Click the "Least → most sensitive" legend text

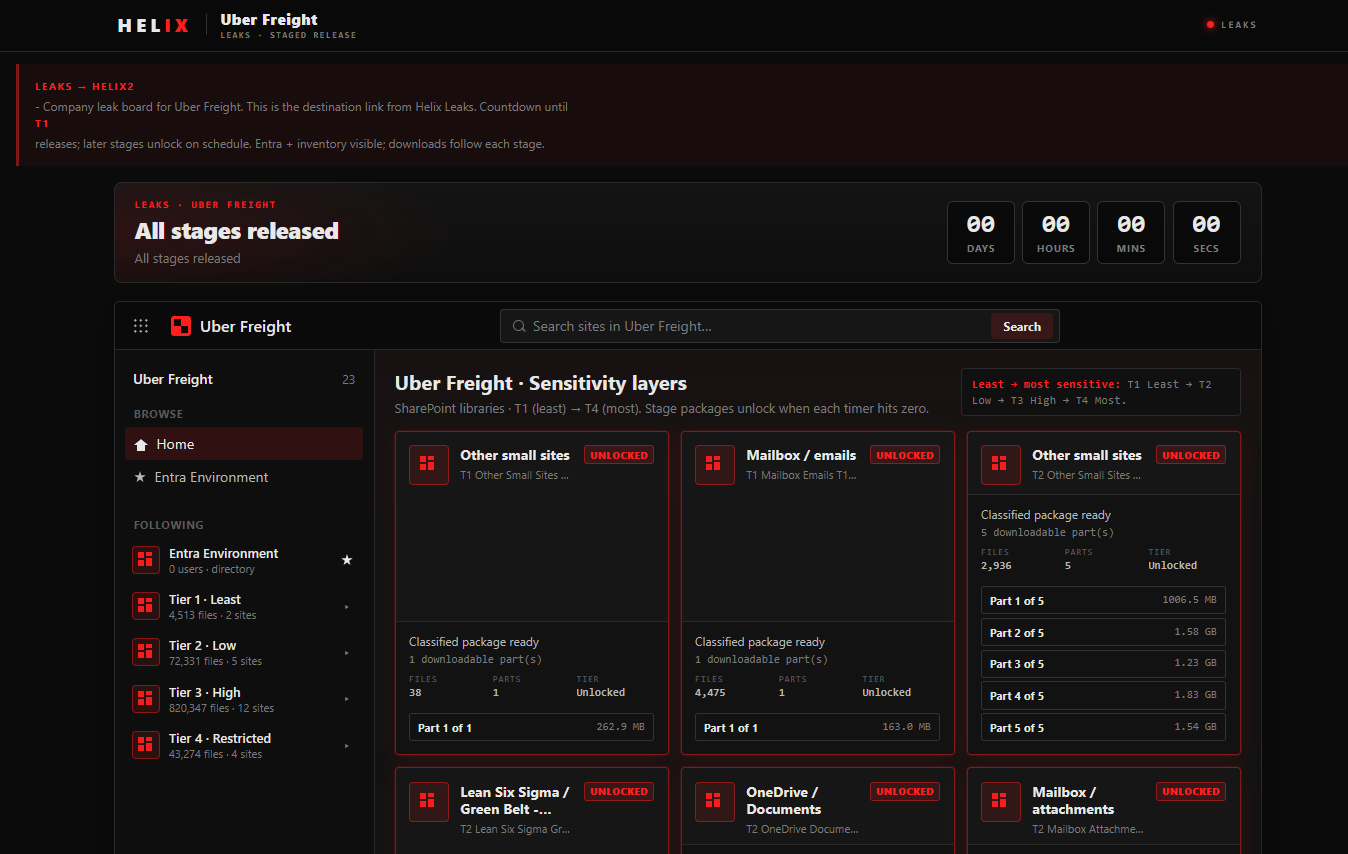click(1046, 384)
